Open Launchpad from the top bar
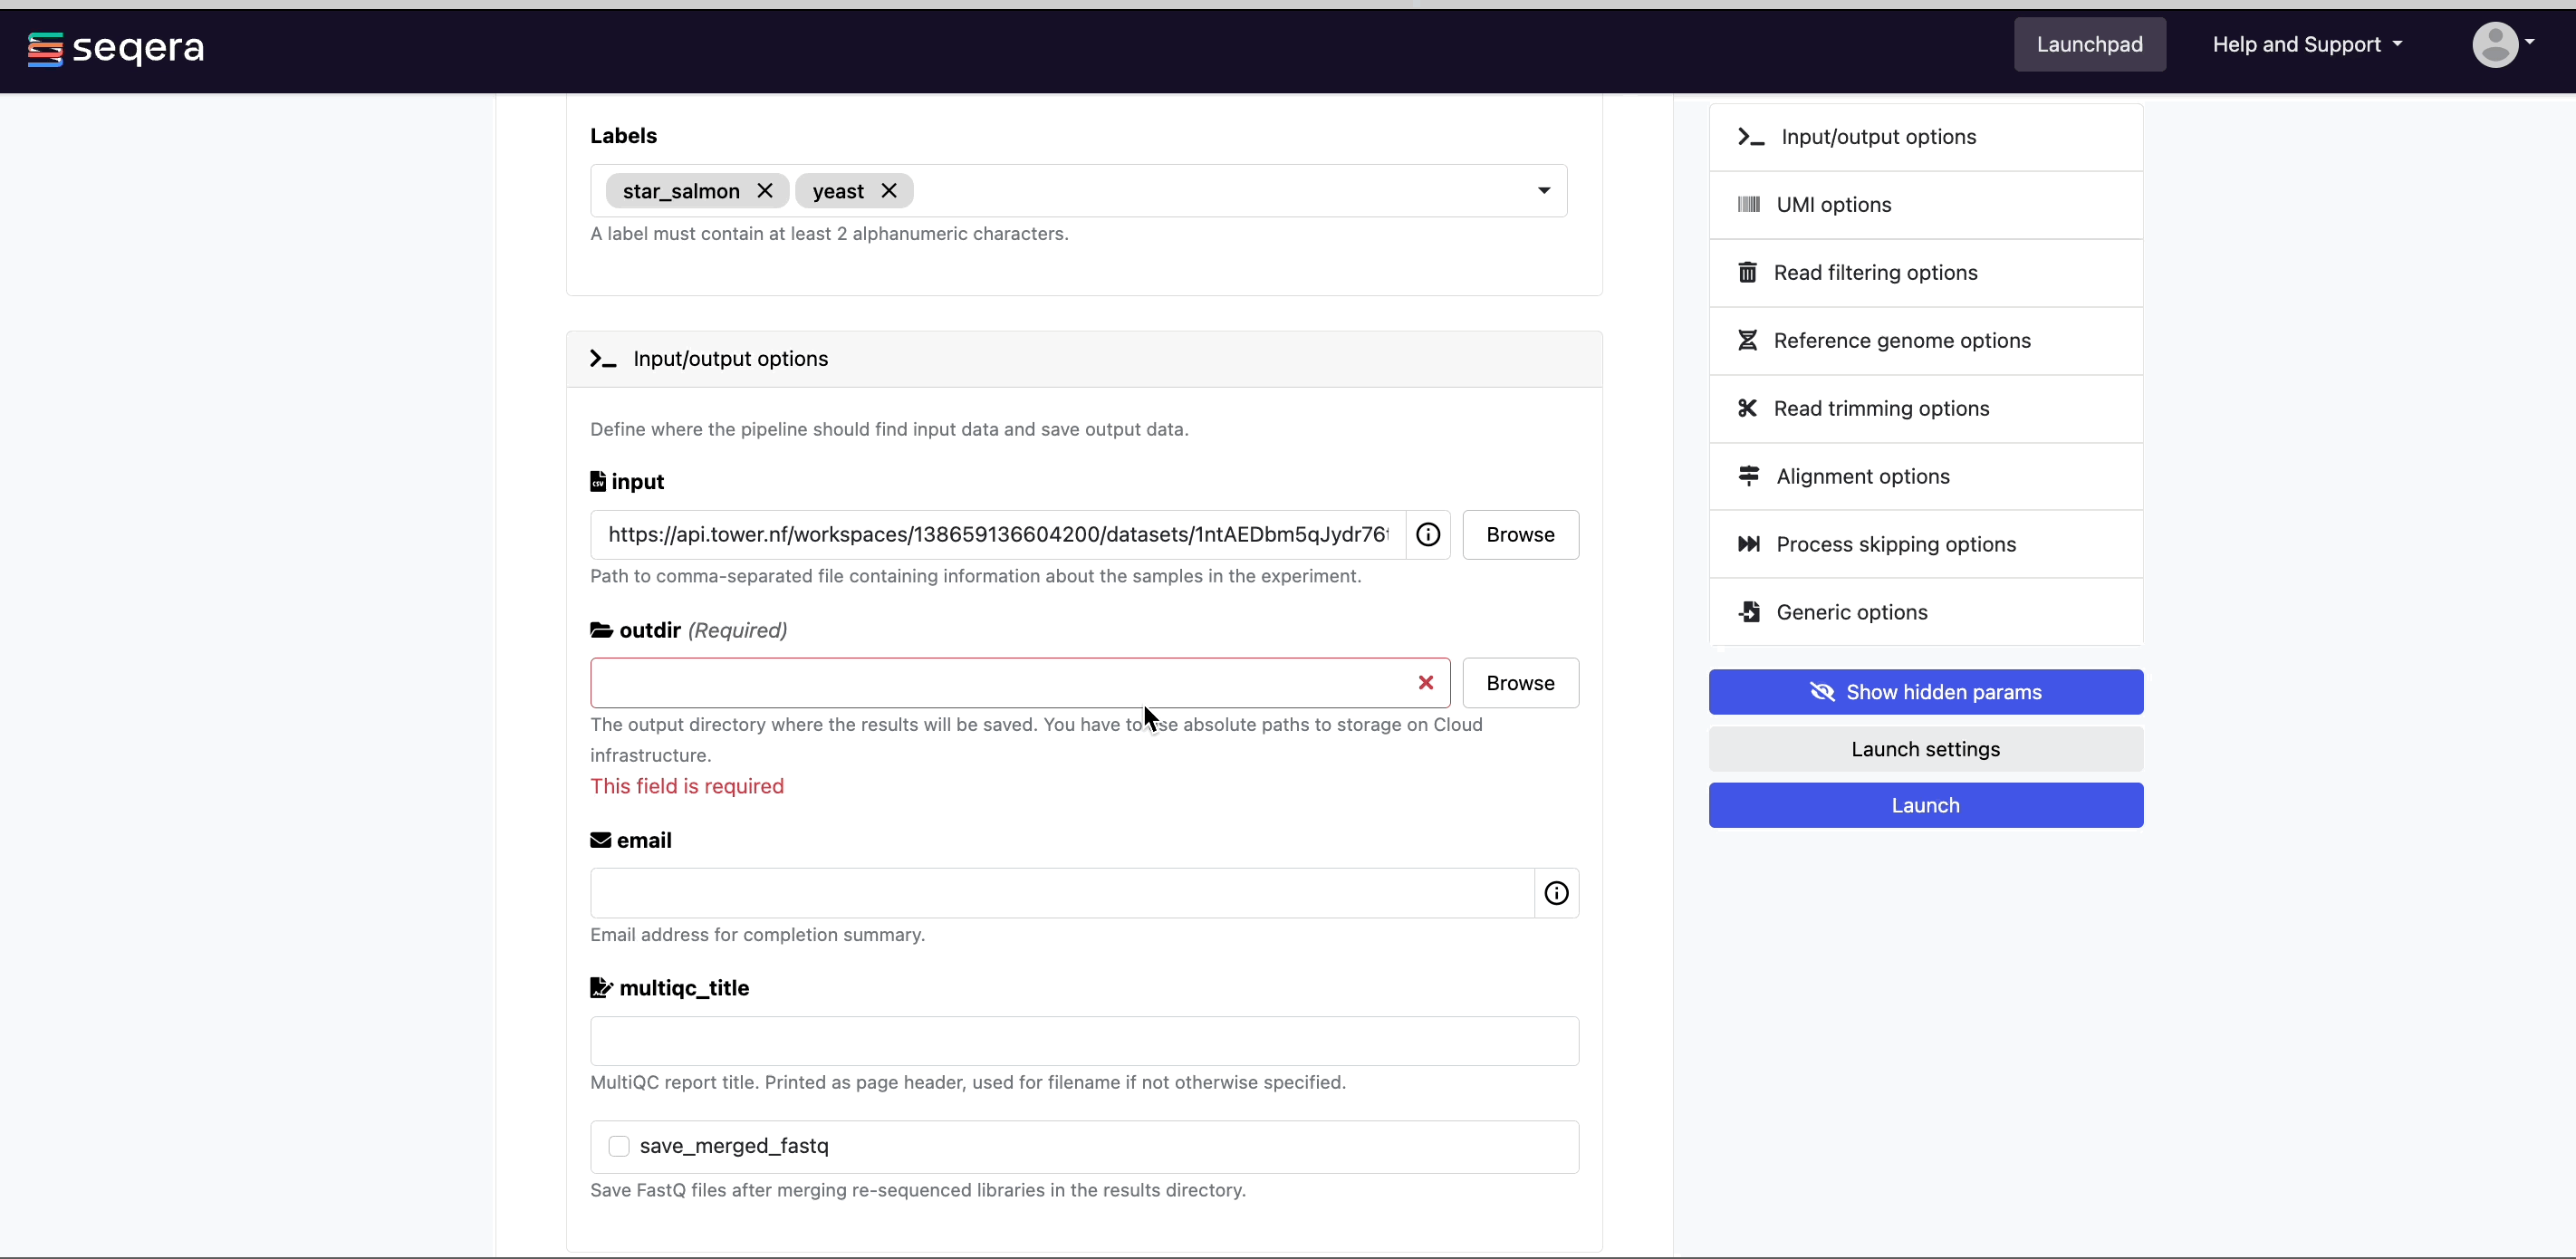Screen dimensions: 2576x1259 (2089, 44)
